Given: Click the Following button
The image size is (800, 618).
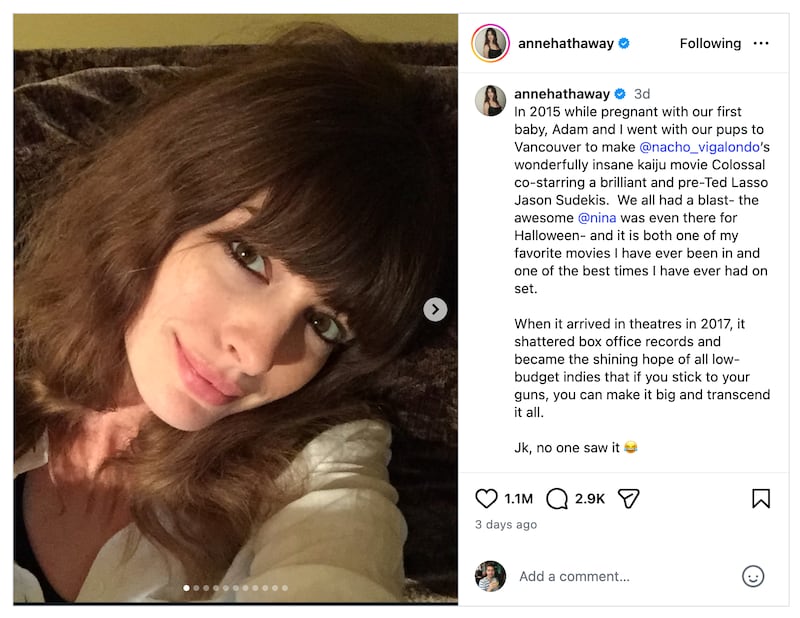Looking at the screenshot, I should pos(710,43).
